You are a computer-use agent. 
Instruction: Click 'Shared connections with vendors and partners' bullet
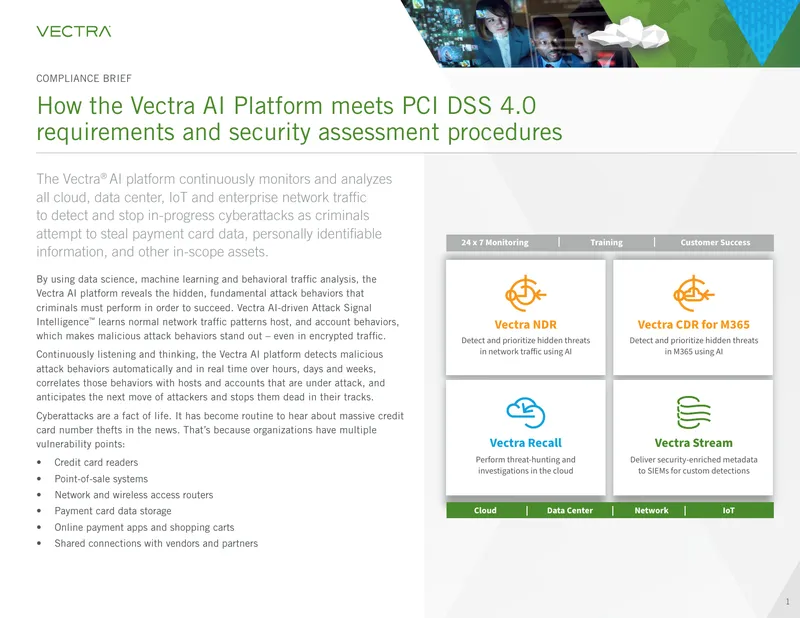point(156,543)
